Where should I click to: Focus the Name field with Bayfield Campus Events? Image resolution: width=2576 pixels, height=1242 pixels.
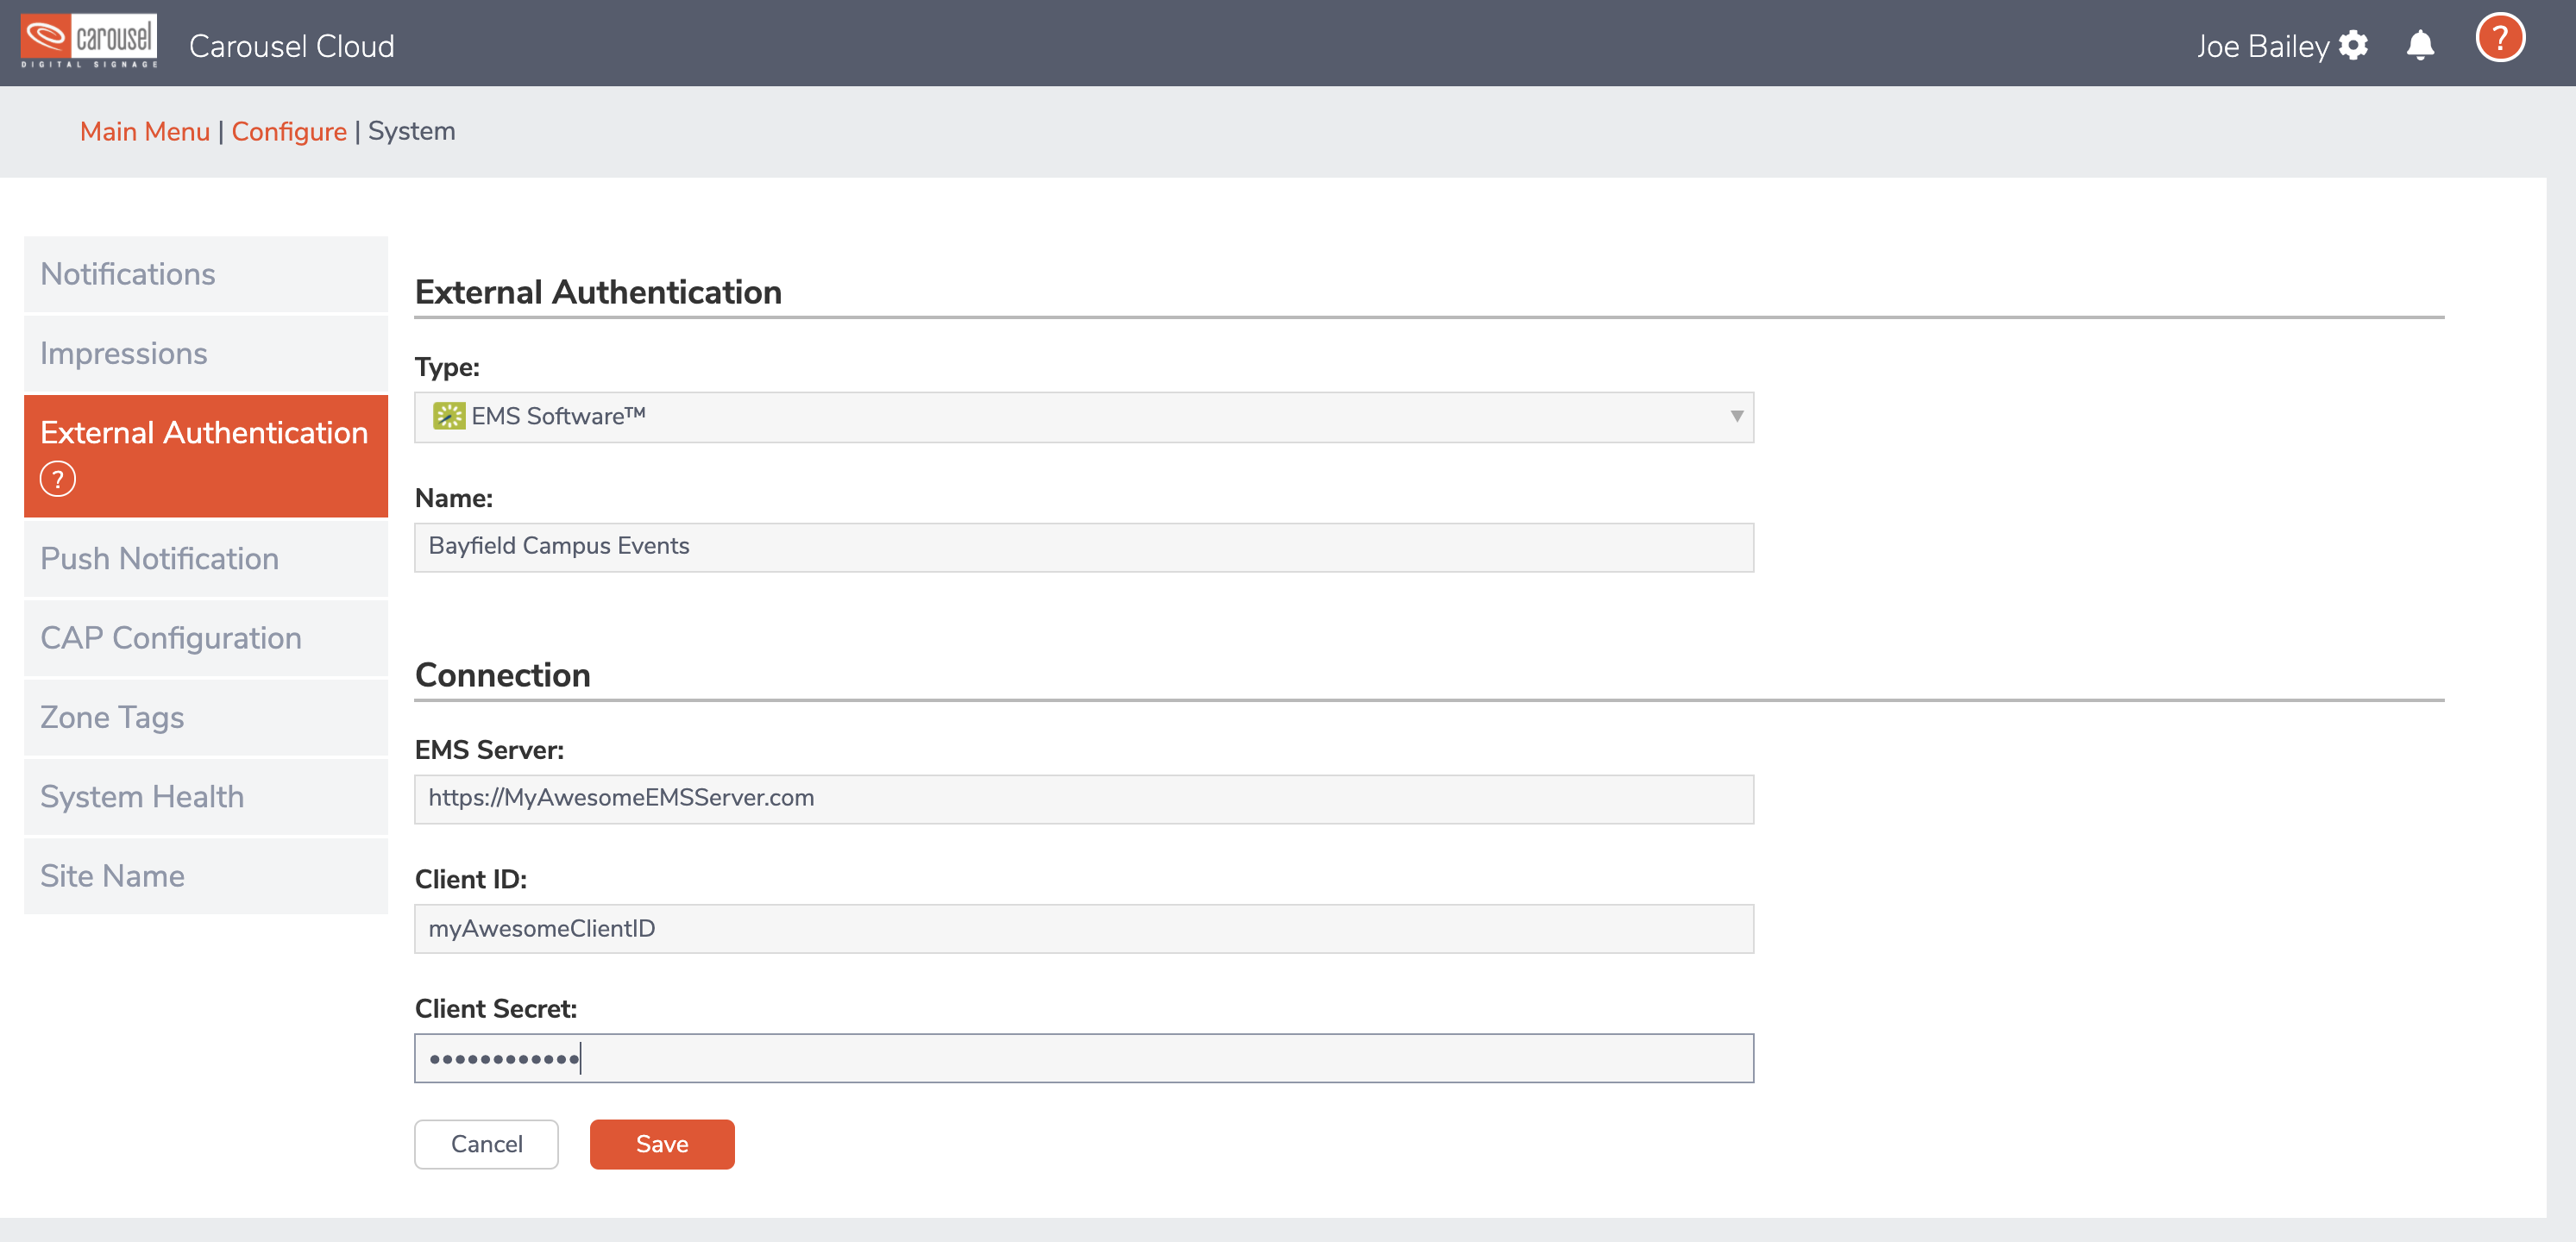(x=1084, y=547)
